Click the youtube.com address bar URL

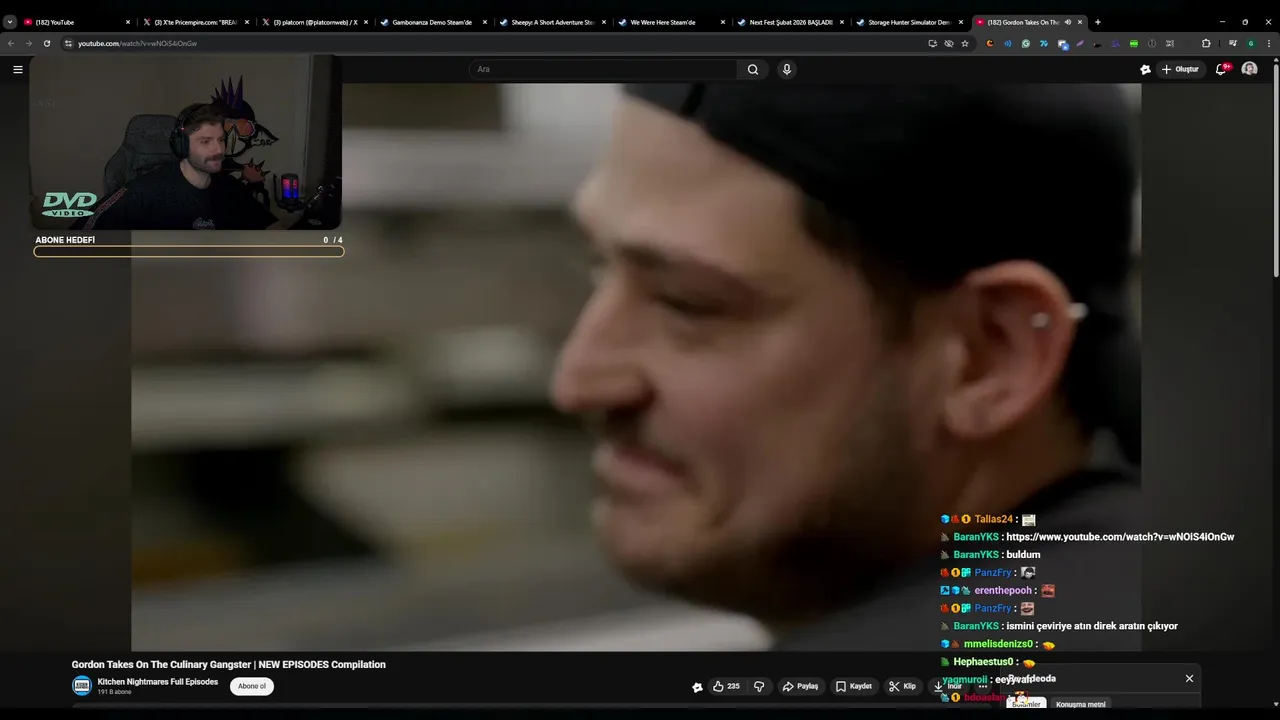pos(138,43)
